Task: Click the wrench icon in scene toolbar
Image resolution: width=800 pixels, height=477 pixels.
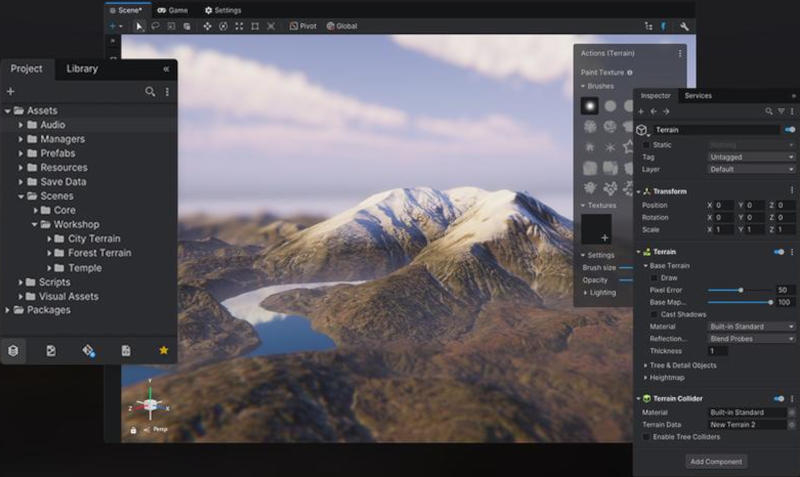Action: [x=684, y=26]
